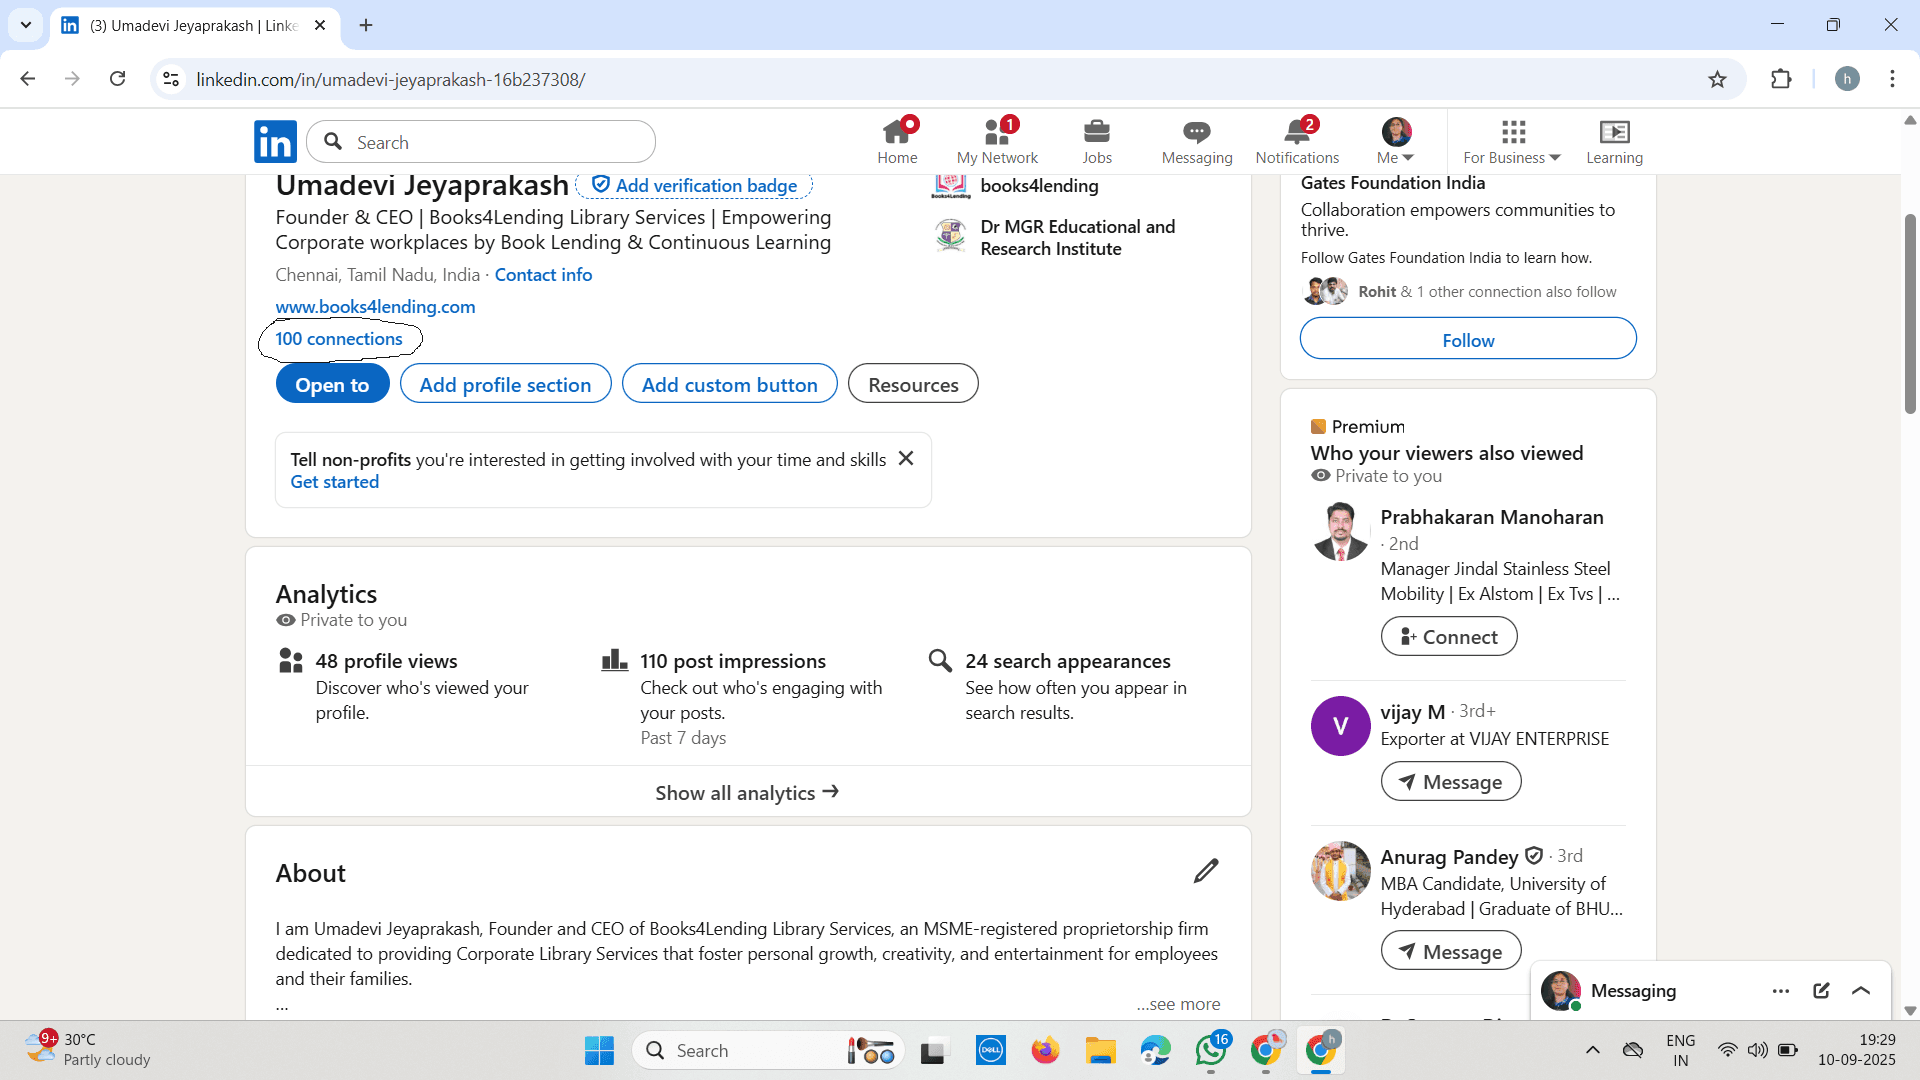Open the LinkedIn logo home link
Image resolution: width=1920 pixels, height=1080 pixels.
(x=275, y=142)
